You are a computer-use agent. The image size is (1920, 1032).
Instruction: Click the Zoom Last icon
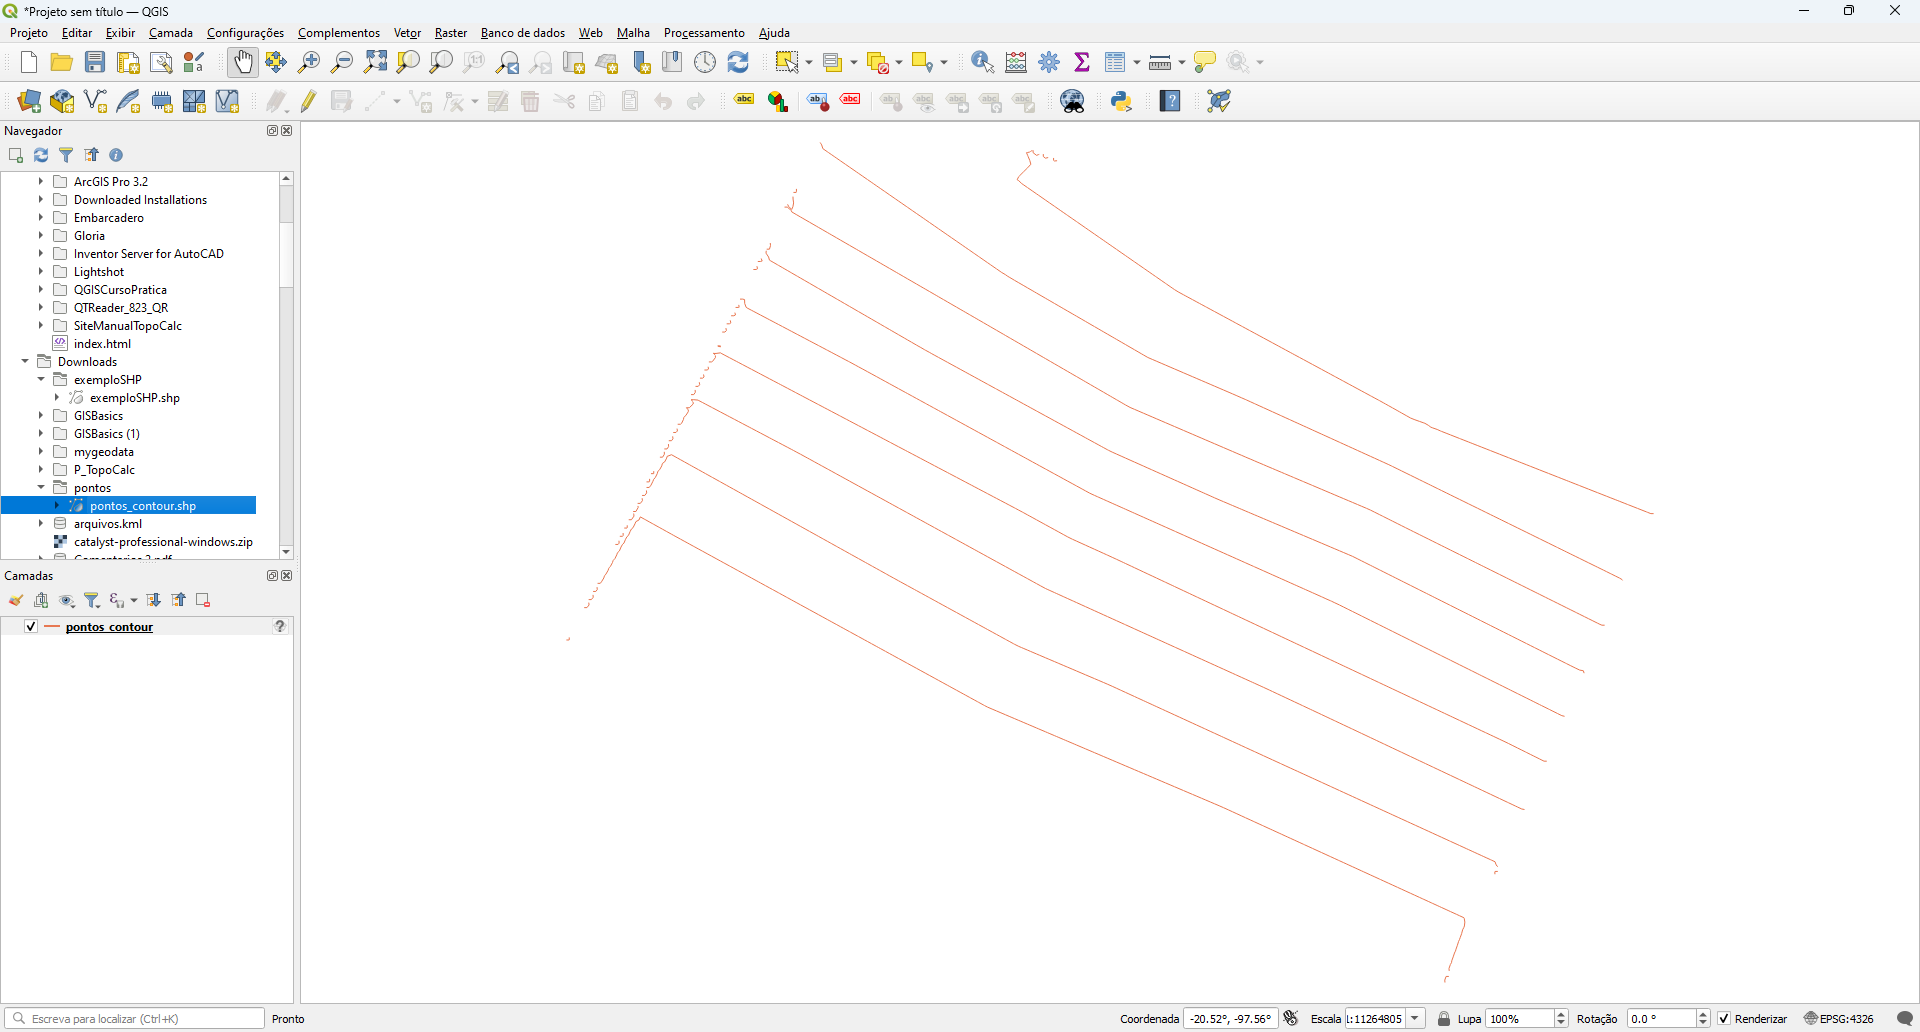coord(508,62)
